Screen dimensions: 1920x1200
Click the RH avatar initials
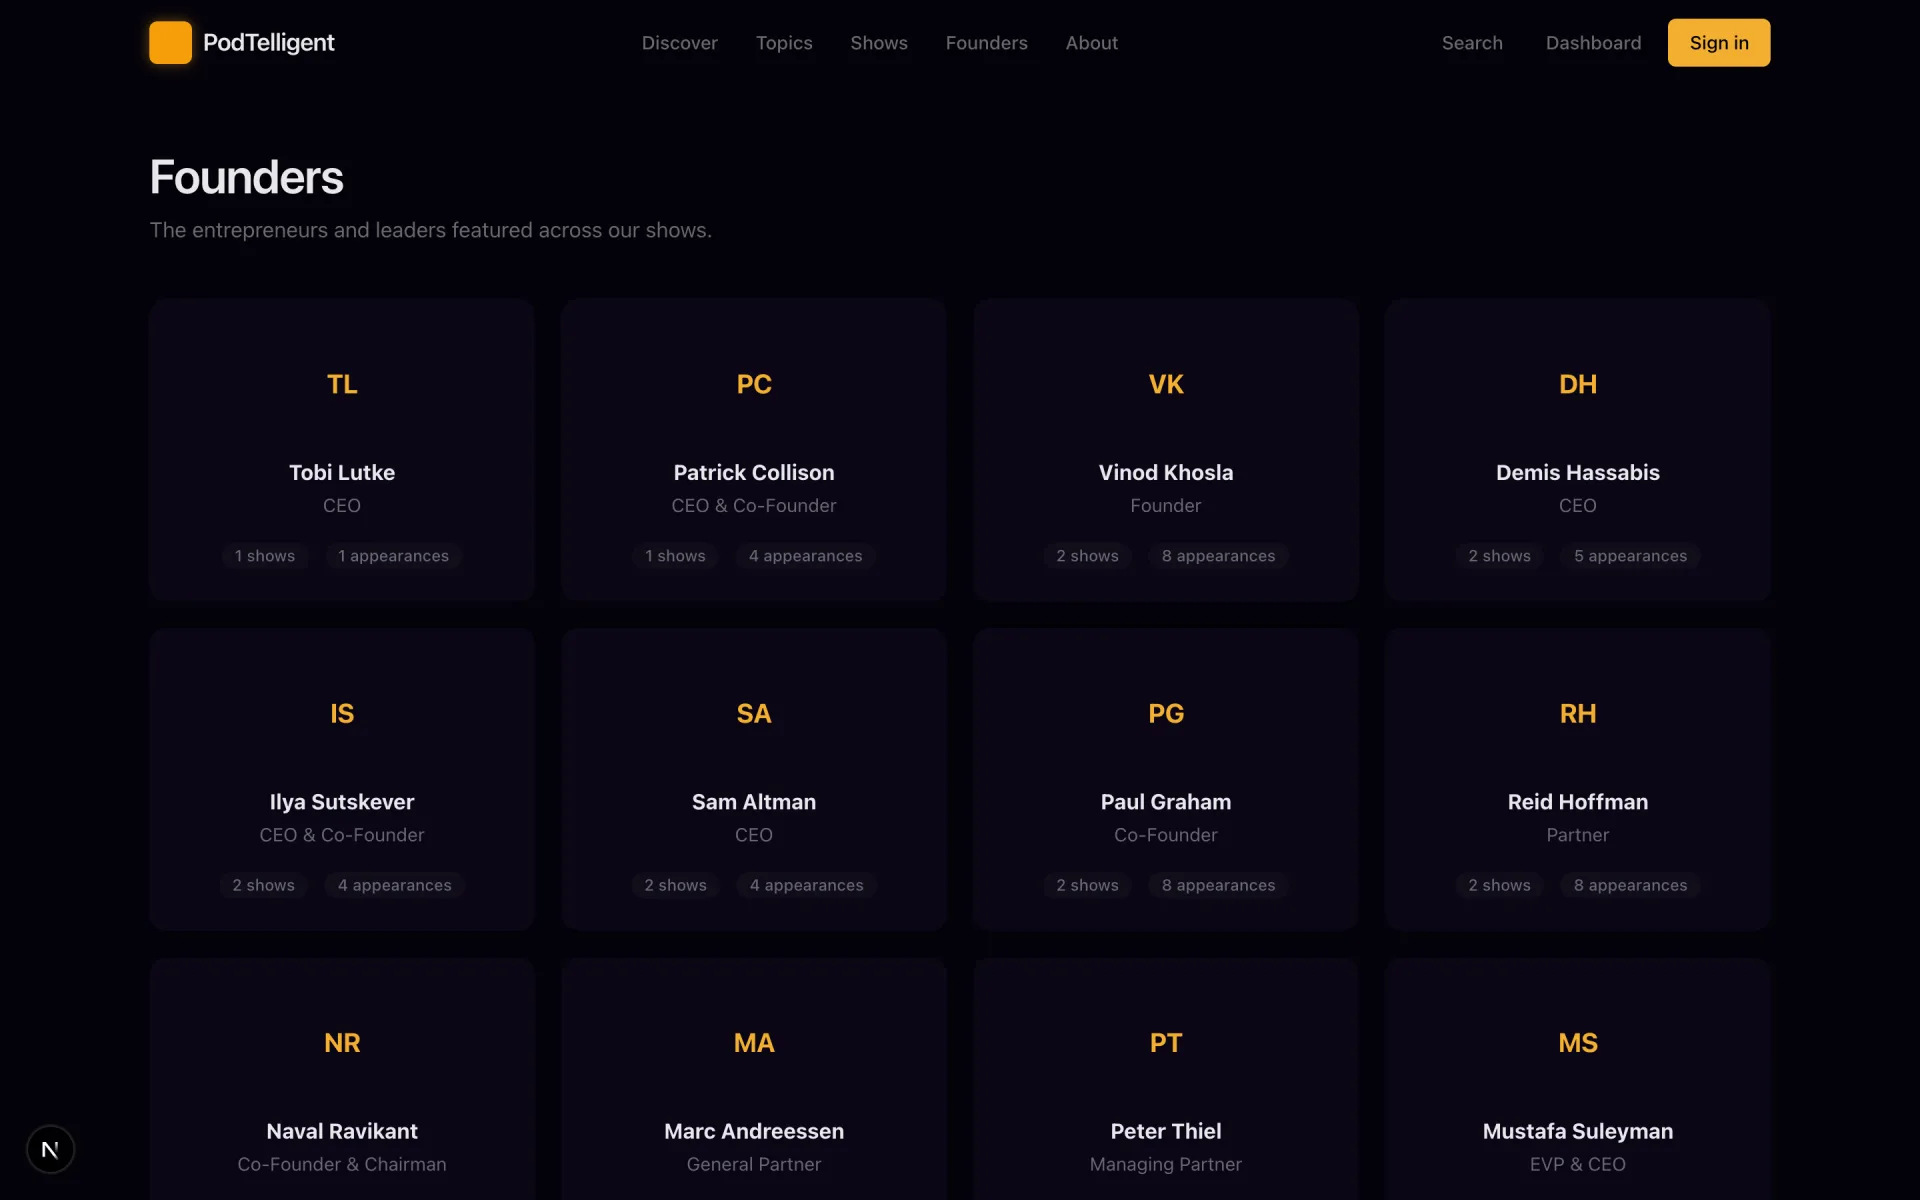[x=1578, y=713]
